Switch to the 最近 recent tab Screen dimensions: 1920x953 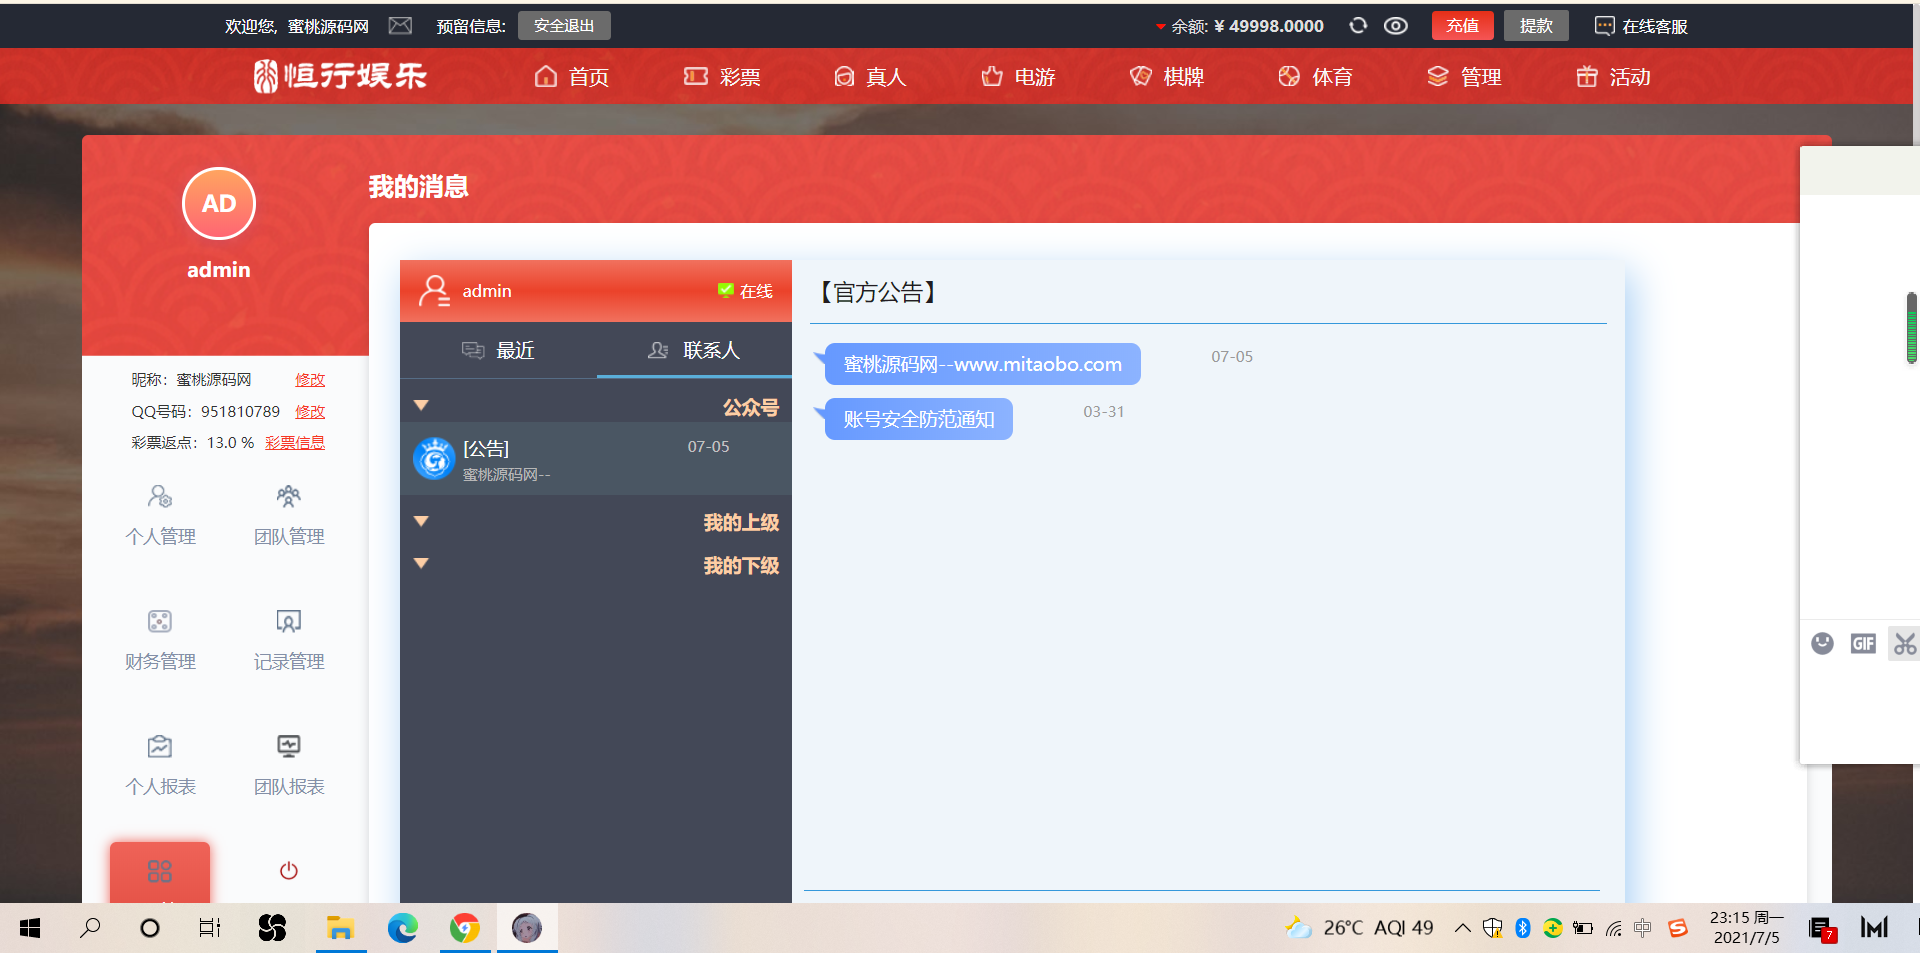click(498, 351)
